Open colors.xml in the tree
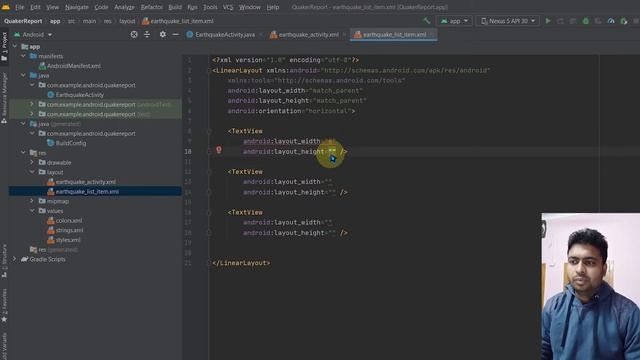 tap(65, 220)
